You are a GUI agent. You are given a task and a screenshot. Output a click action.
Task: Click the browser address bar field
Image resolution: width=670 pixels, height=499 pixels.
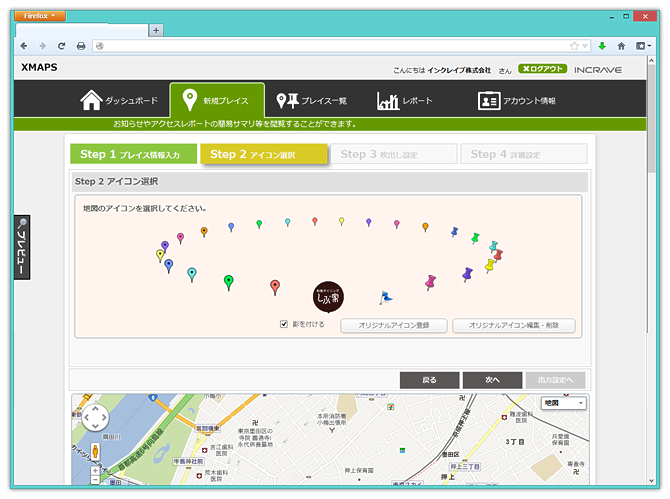click(330, 46)
